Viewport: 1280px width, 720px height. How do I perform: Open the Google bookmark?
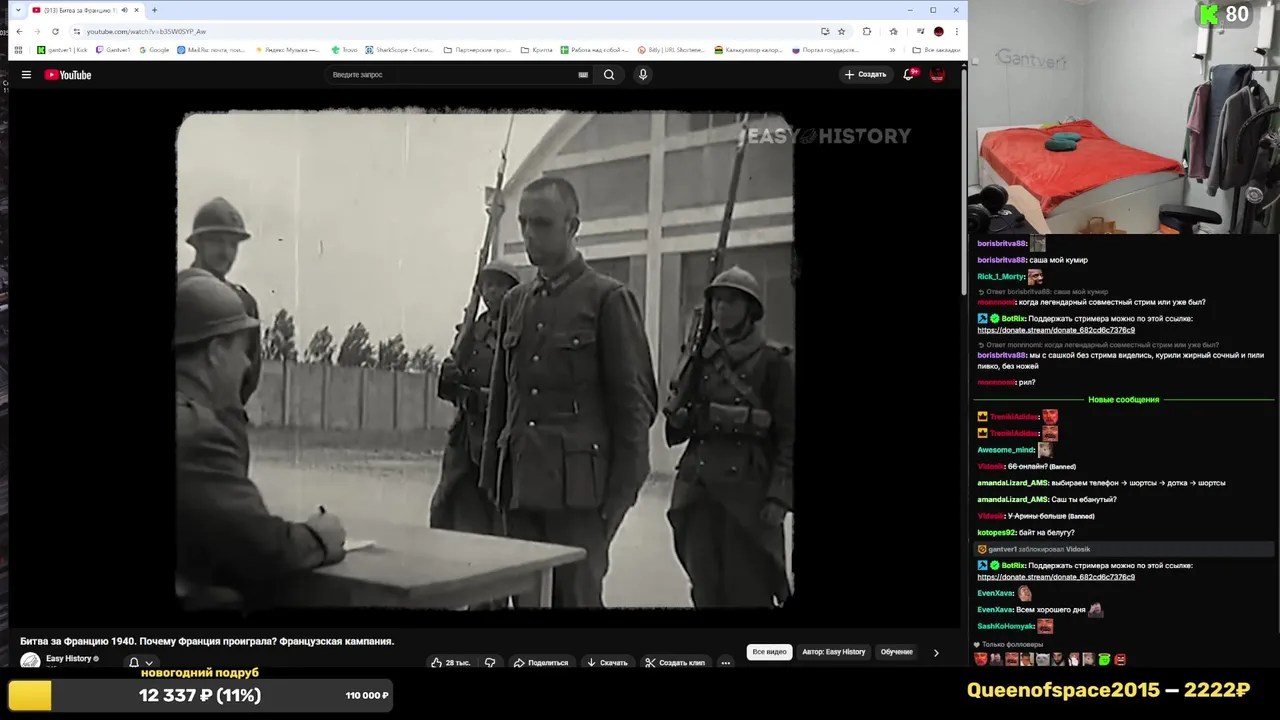pos(154,50)
